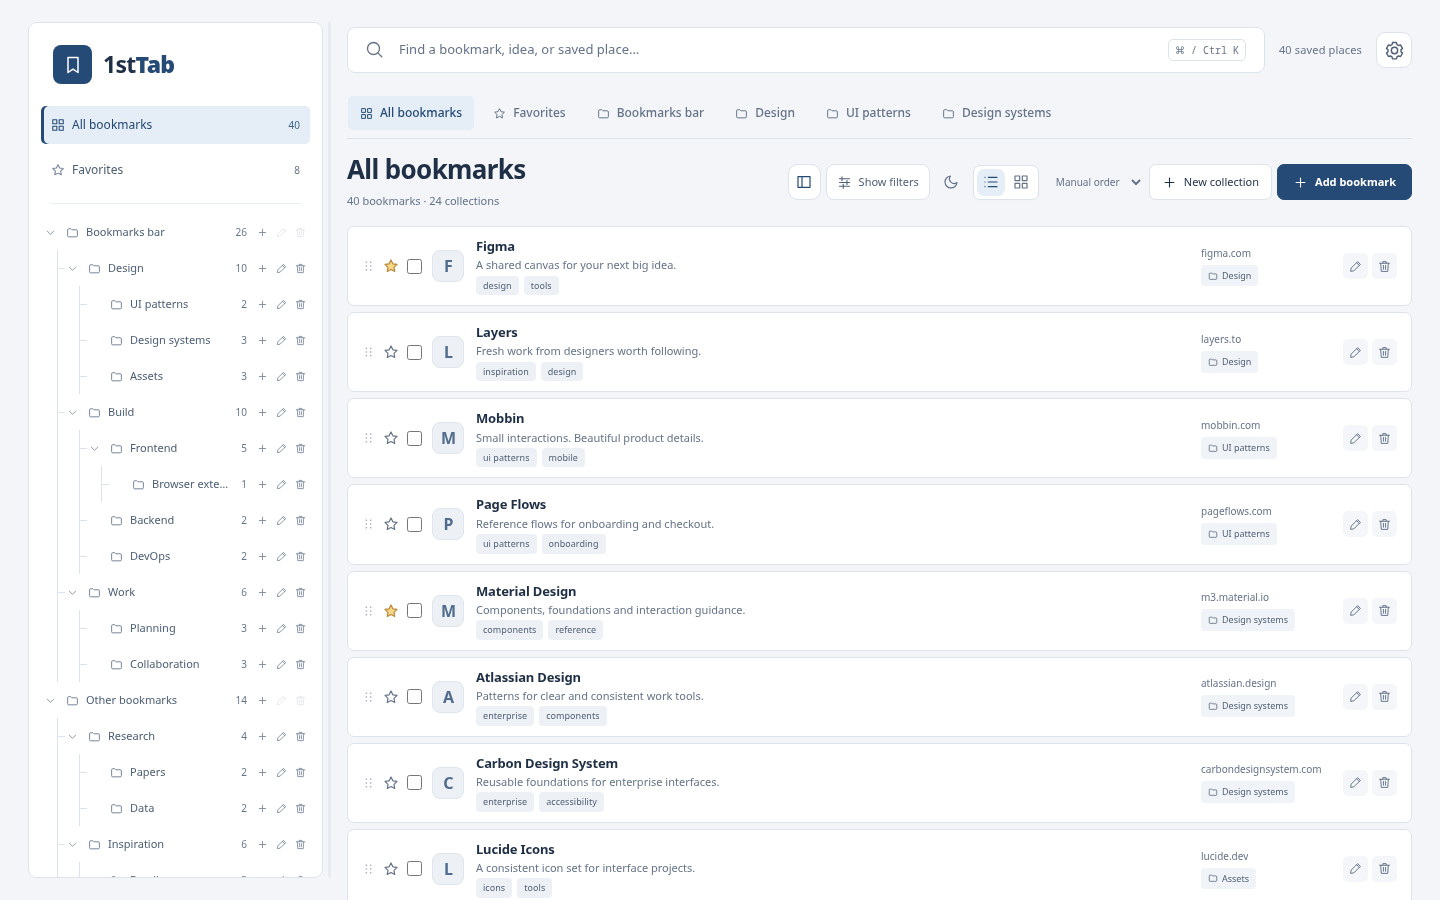Edit the Atlassian Design bookmark
Viewport: 1440px width, 900px height.
[x=1355, y=697]
